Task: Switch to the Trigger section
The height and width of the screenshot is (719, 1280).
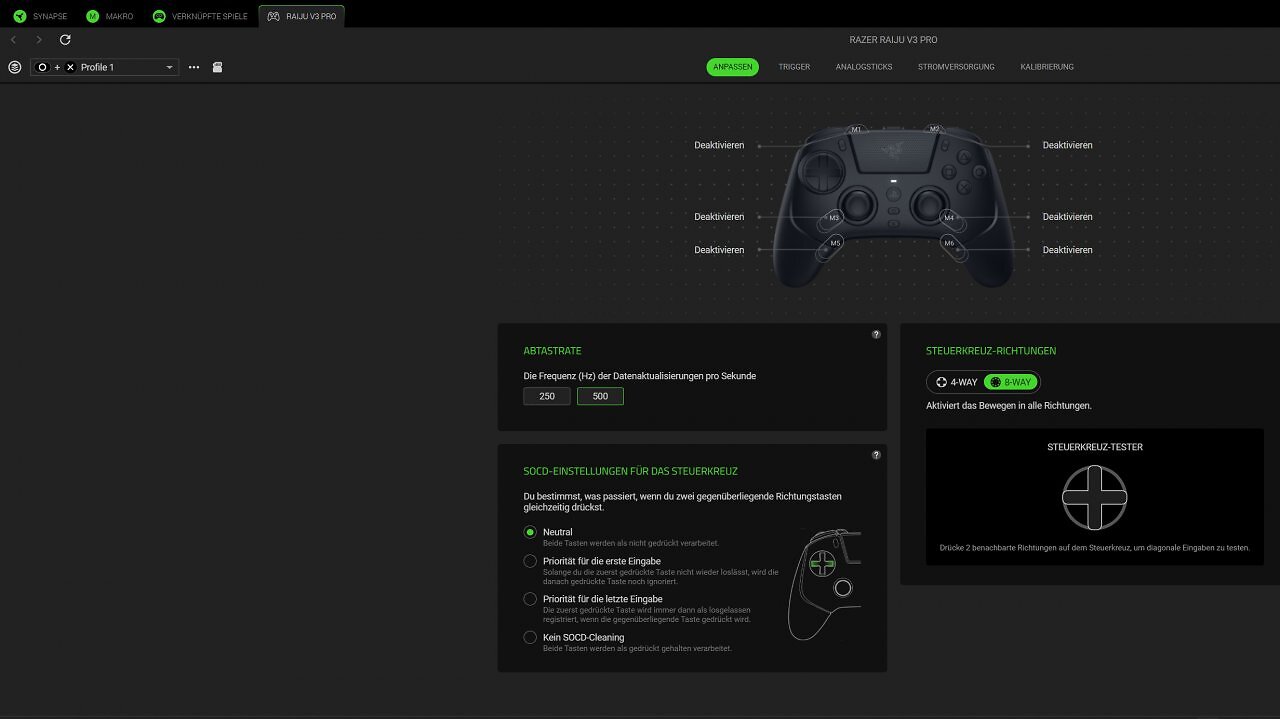Action: click(x=794, y=67)
